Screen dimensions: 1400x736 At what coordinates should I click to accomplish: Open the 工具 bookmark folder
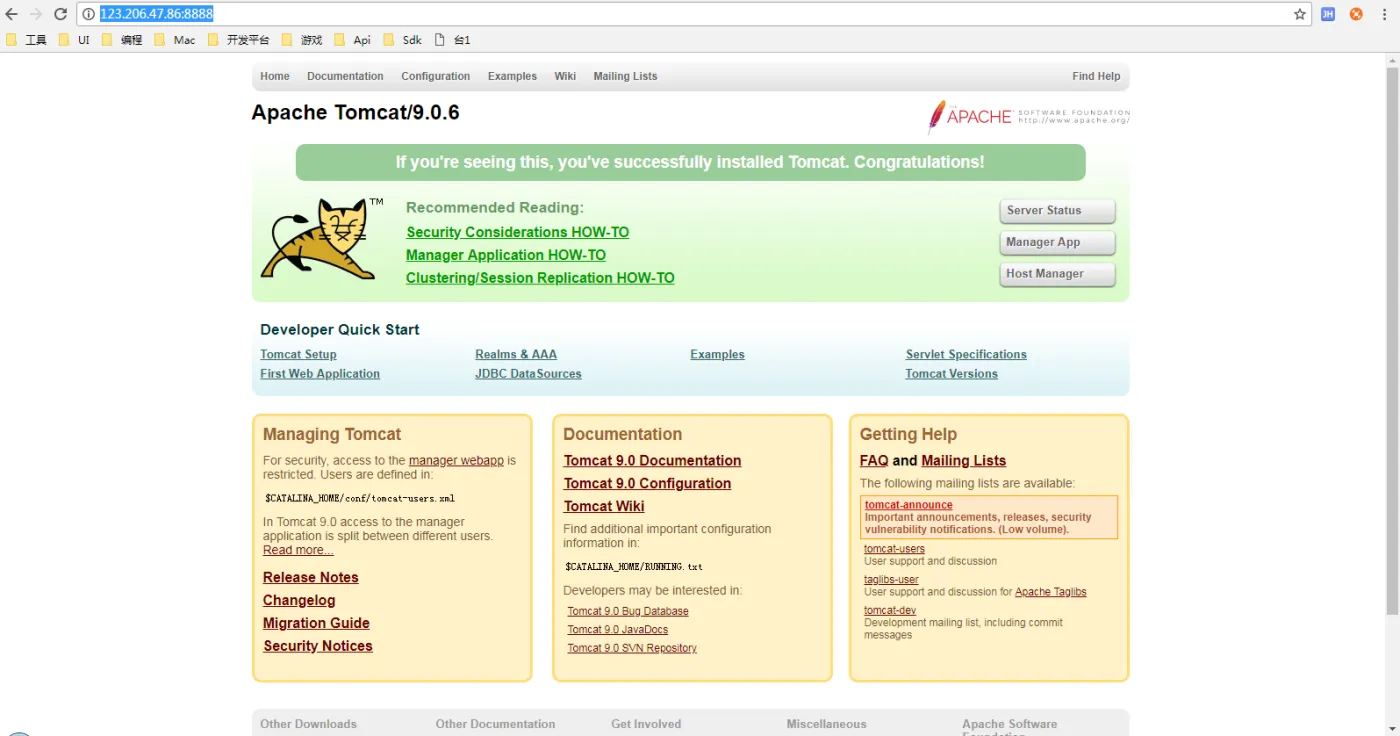point(26,40)
